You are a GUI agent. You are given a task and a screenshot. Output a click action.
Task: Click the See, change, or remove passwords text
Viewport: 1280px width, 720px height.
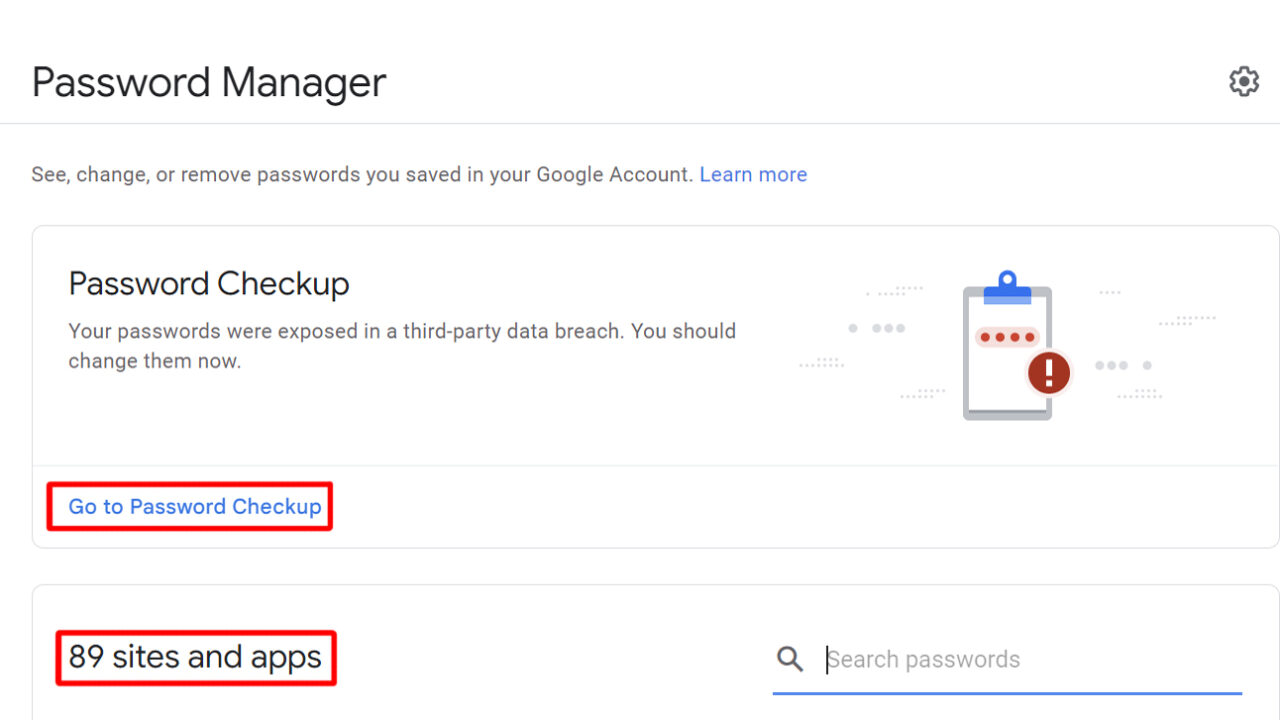tap(363, 174)
